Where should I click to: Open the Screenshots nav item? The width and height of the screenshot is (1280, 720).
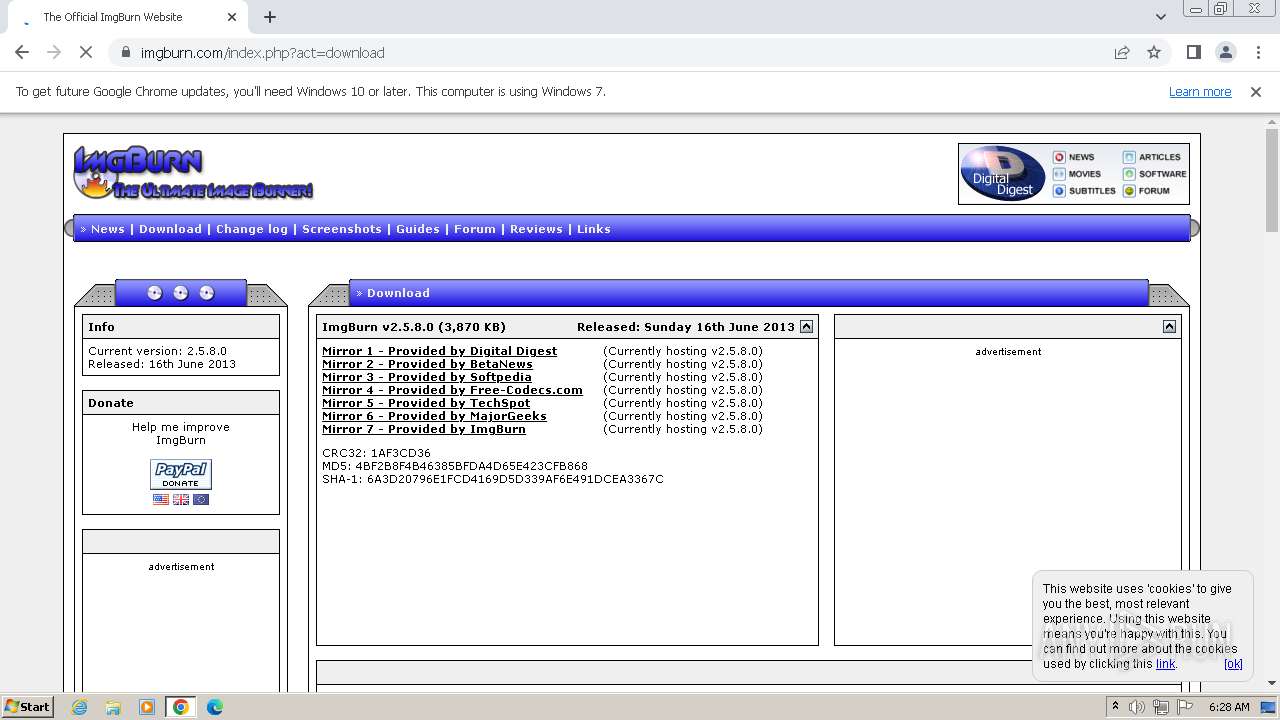pyautogui.click(x=342, y=229)
